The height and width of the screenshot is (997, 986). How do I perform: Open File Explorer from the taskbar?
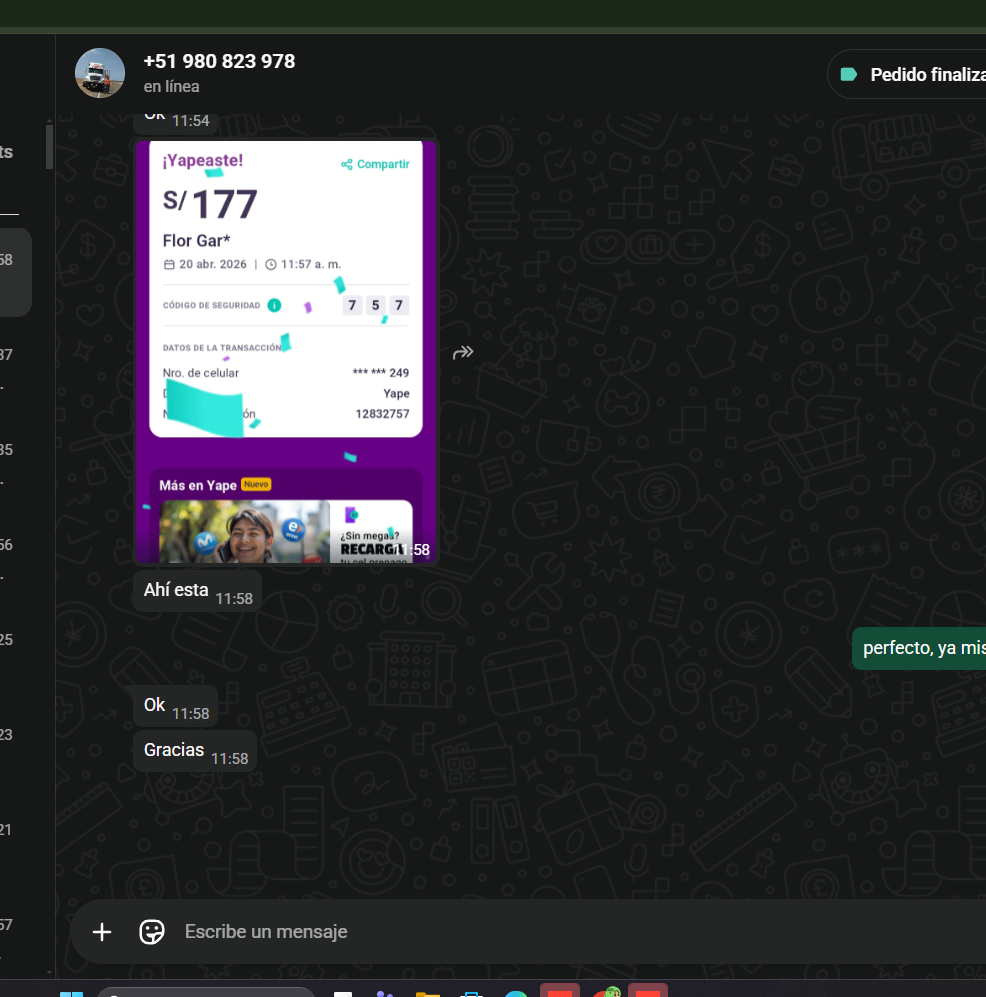[x=428, y=993]
